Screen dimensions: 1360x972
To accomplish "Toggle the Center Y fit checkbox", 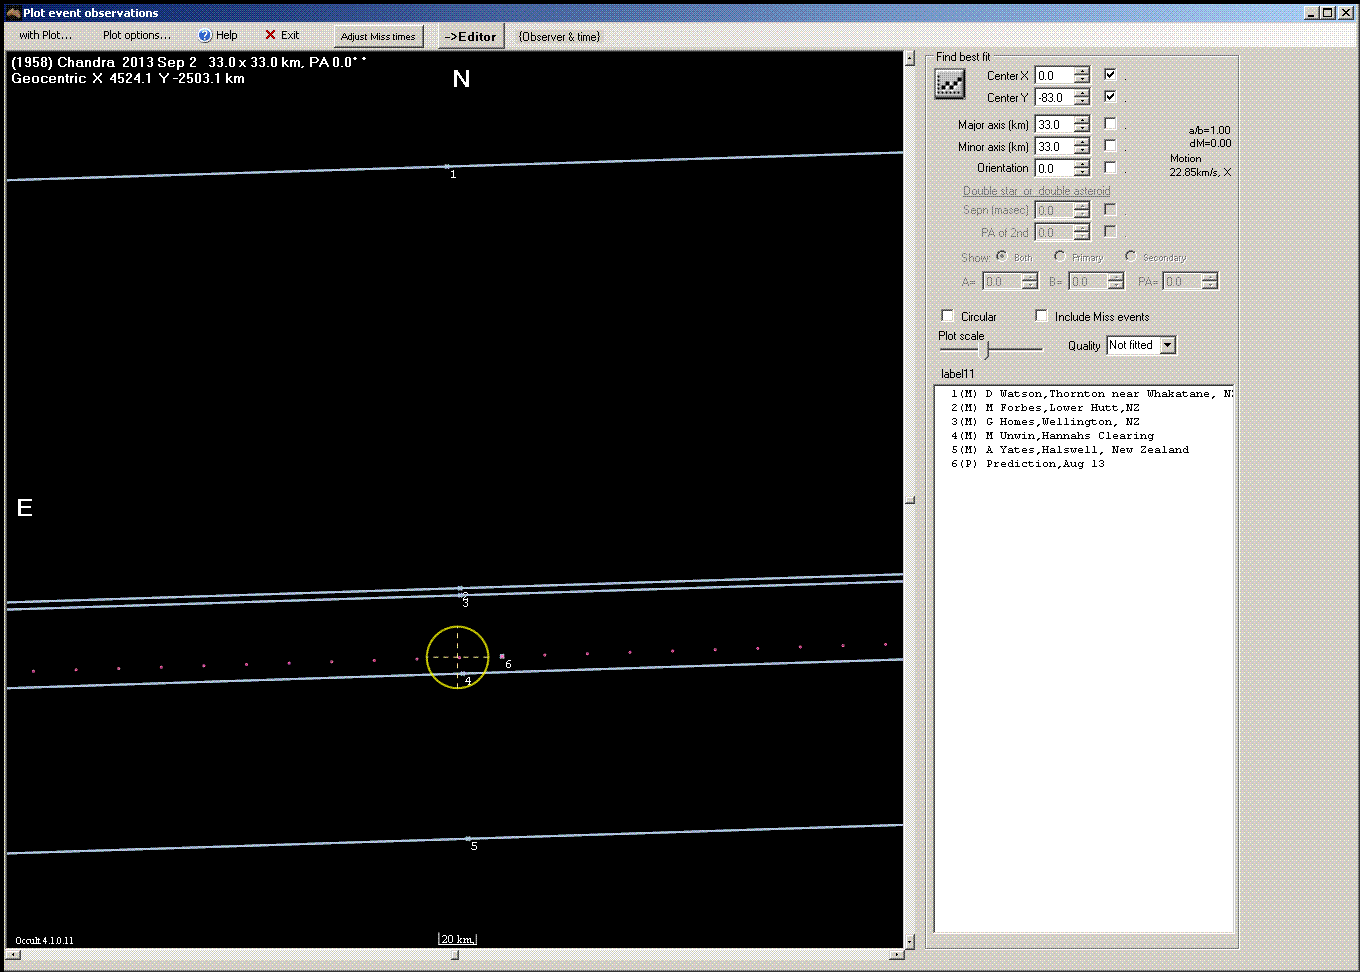I will 1110,97.
